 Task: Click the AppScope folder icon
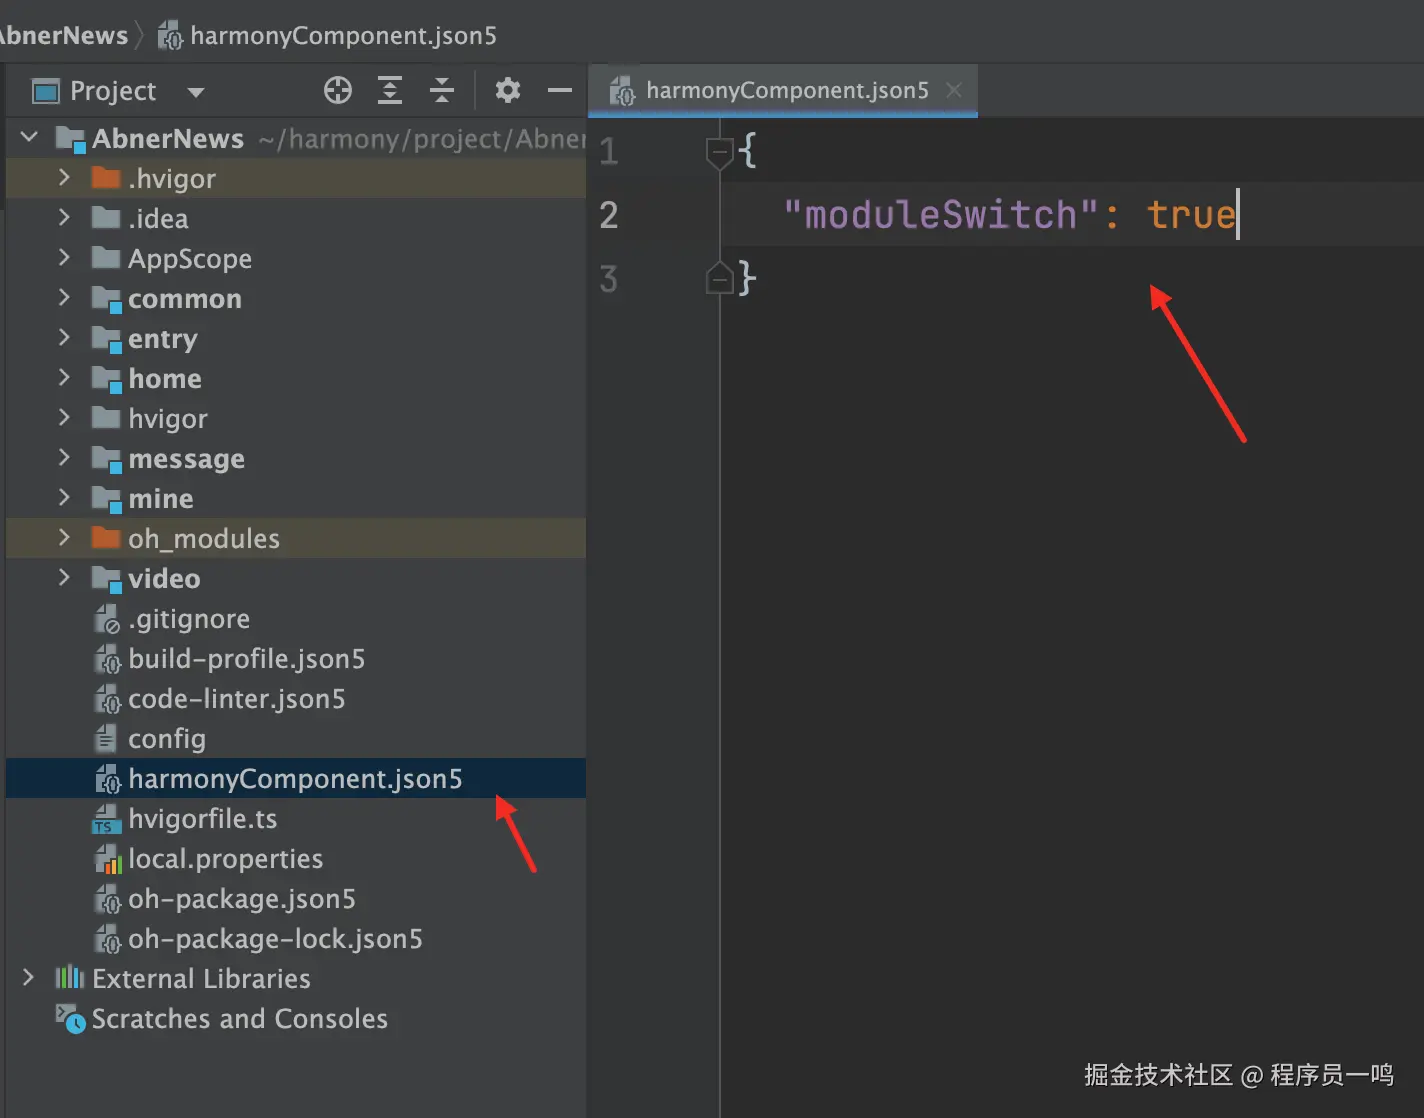click(105, 258)
